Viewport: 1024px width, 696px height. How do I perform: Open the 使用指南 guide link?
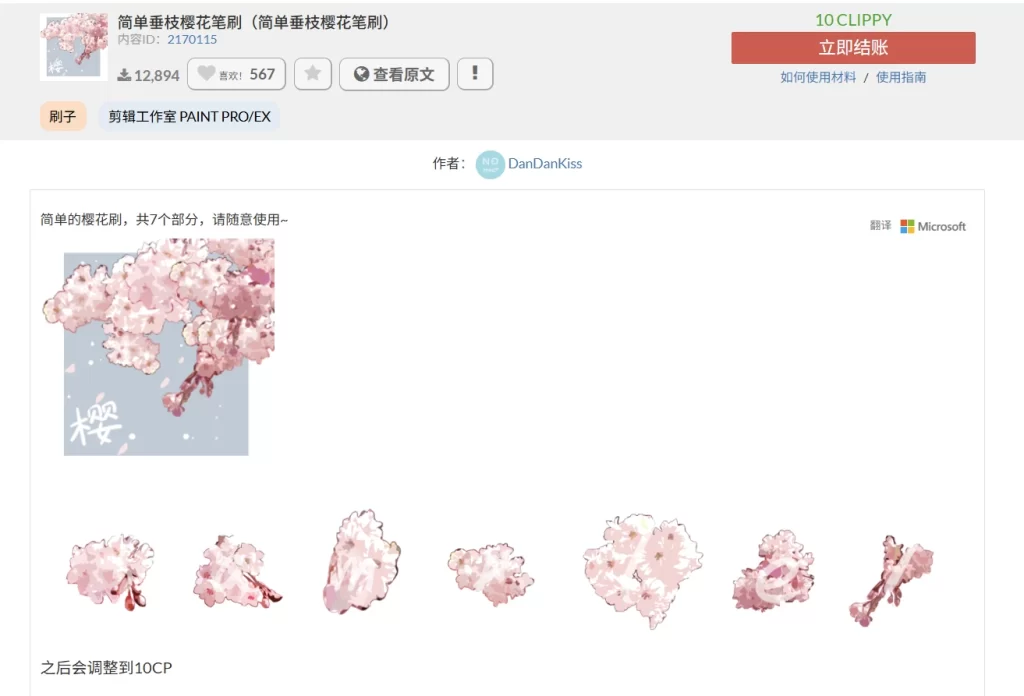click(901, 77)
